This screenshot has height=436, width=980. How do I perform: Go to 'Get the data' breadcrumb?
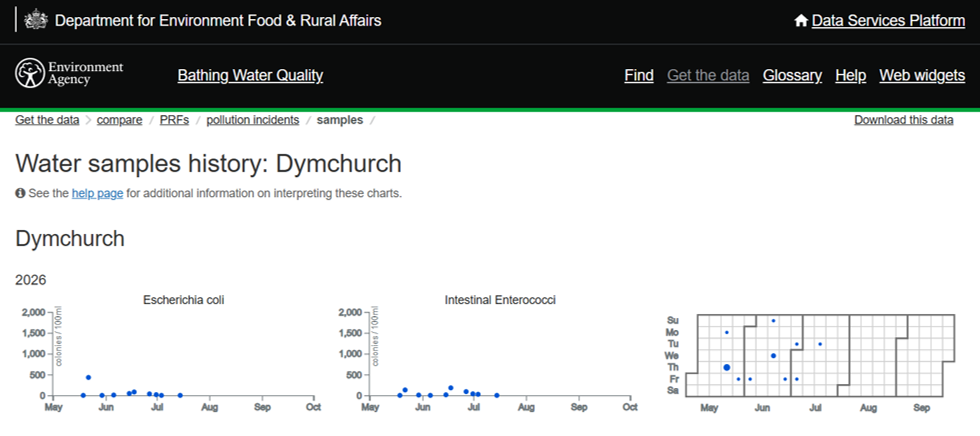point(48,120)
